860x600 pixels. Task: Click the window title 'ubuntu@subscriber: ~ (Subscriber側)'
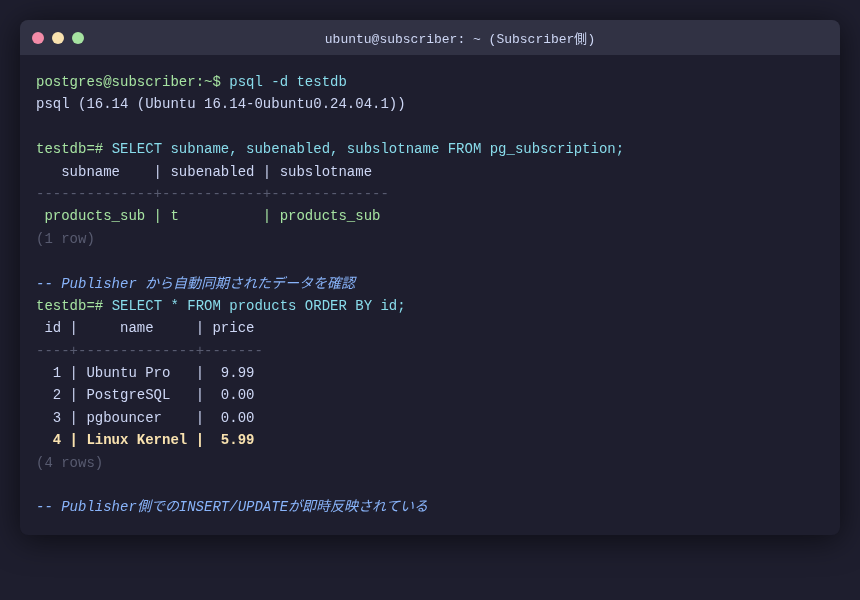click(460, 39)
